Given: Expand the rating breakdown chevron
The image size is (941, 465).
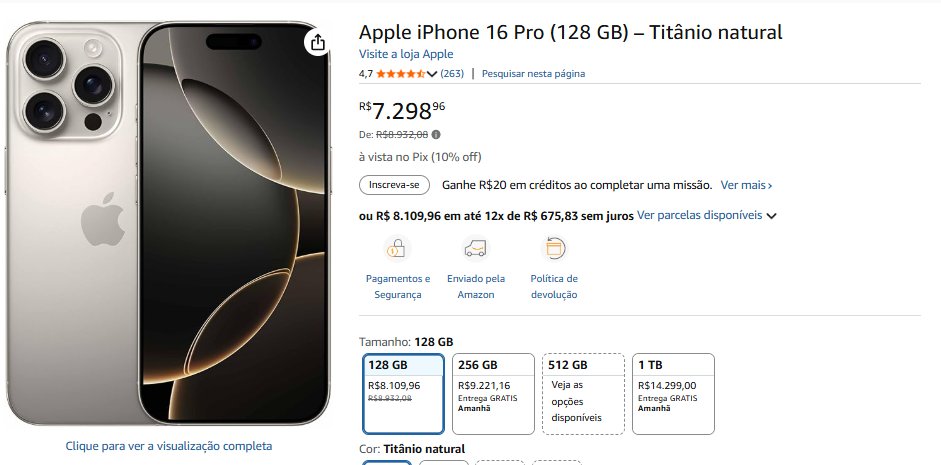Looking at the screenshot, I should [x=432, y=74].
